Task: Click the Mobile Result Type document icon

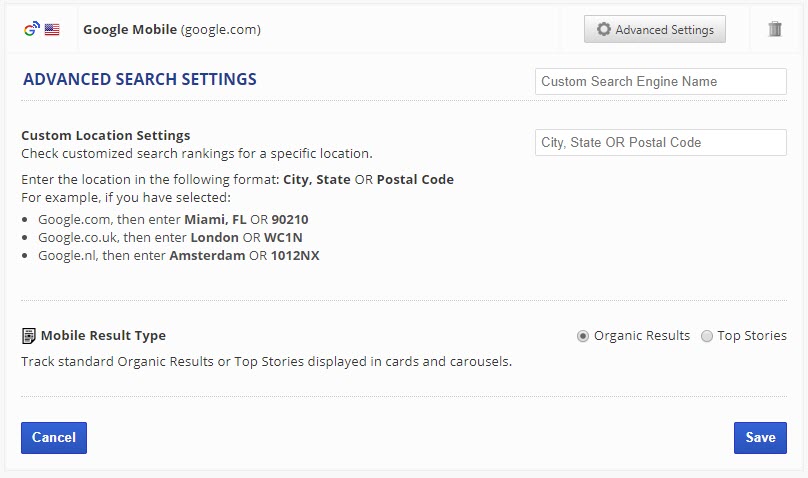Action: (29, 336)
